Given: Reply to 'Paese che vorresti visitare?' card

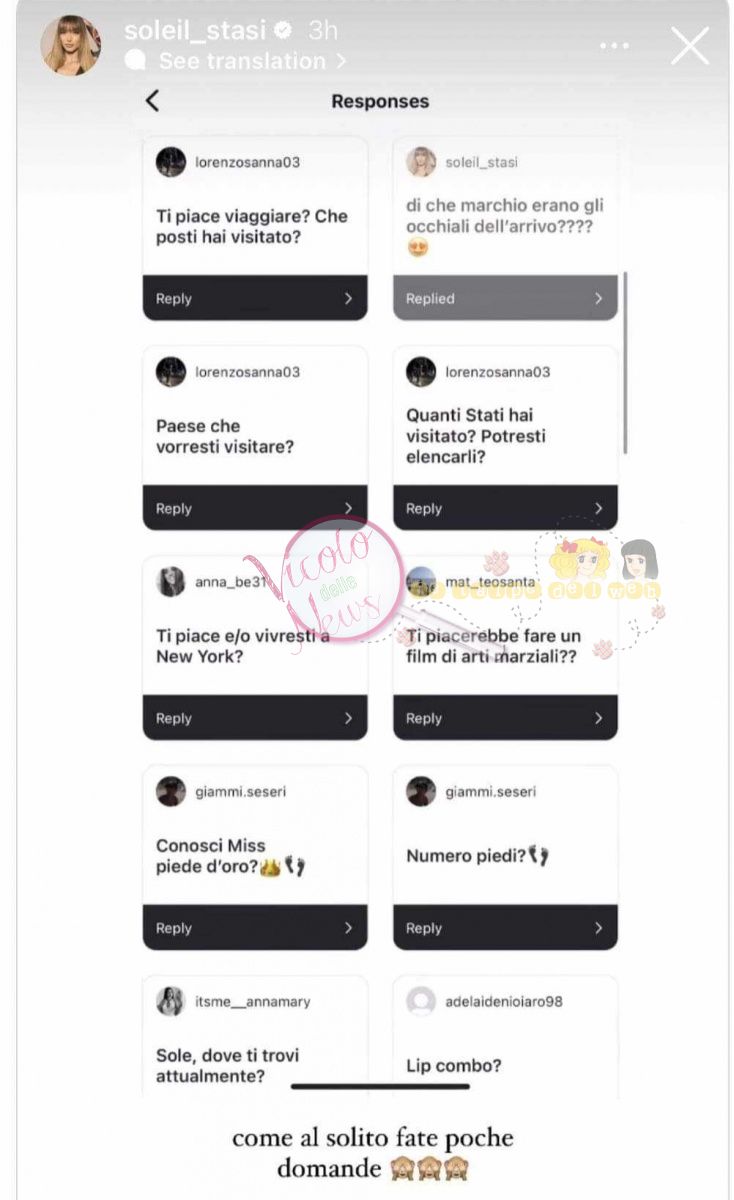Looking at the screenshot, I should coord(255,508).
